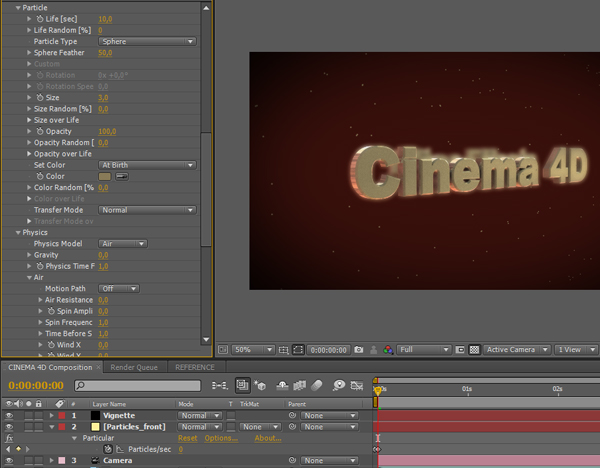
Task: Toggle stopwatch for particle Color
Action: tap(40, 176)
